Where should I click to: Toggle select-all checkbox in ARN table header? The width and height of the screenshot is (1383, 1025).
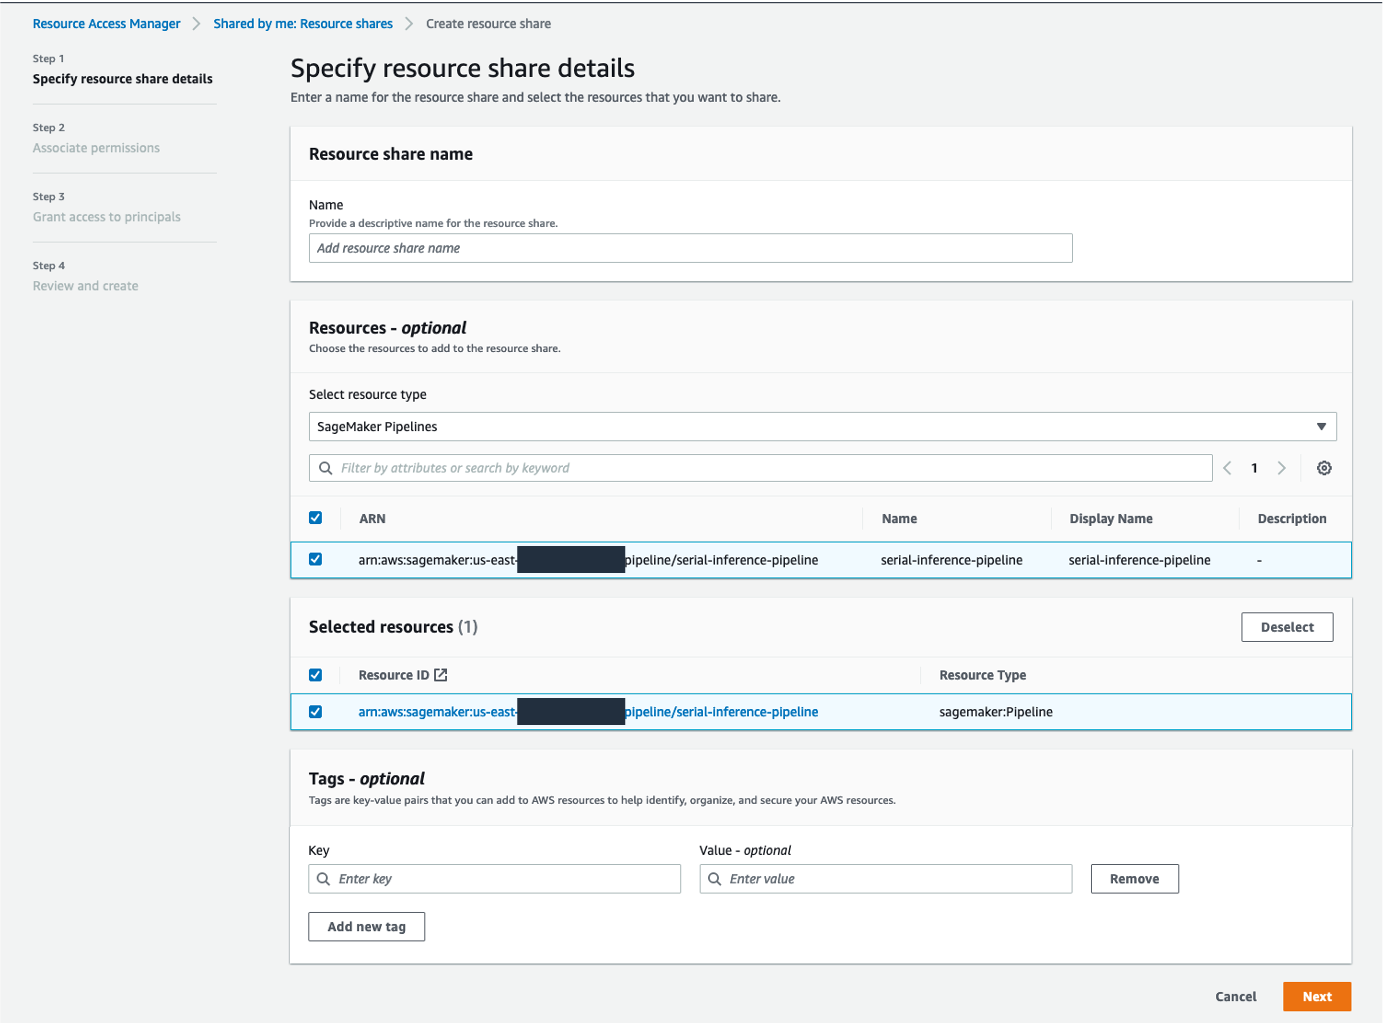(316, 518)
